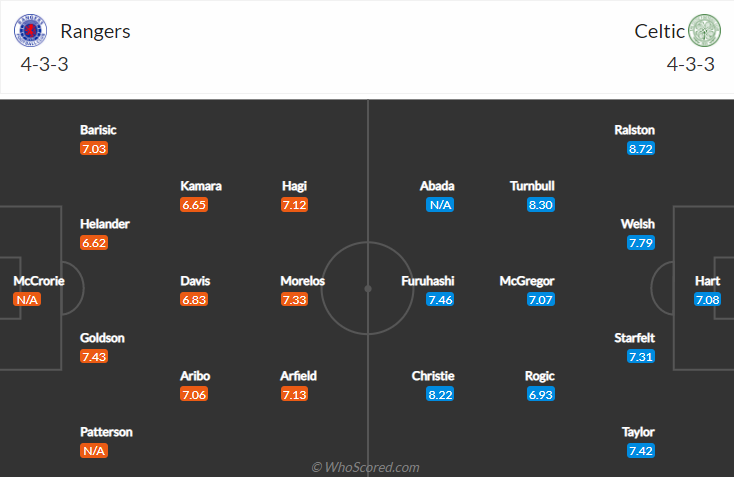Click Morelos' 7.33 rating badge
Screen dimensions: 734x477
[x=294, y=300]
